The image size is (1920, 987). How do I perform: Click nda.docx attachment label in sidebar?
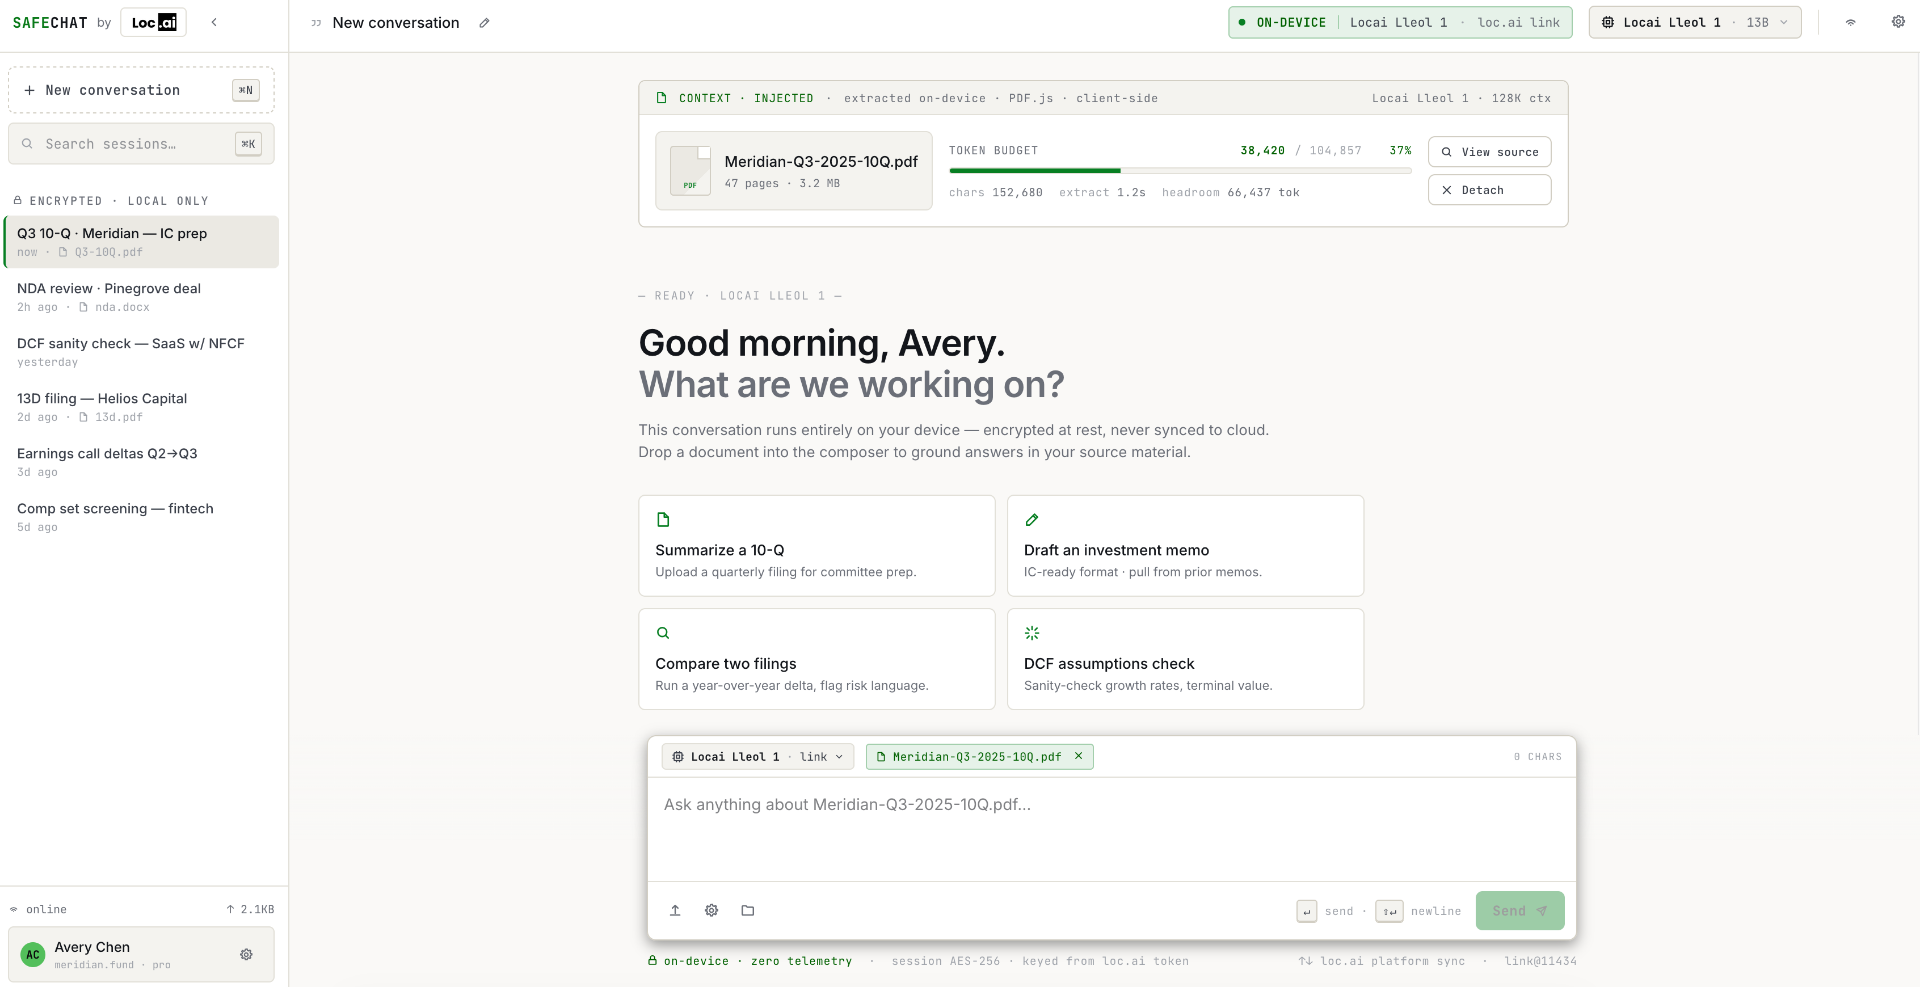(x=115, y=307)
